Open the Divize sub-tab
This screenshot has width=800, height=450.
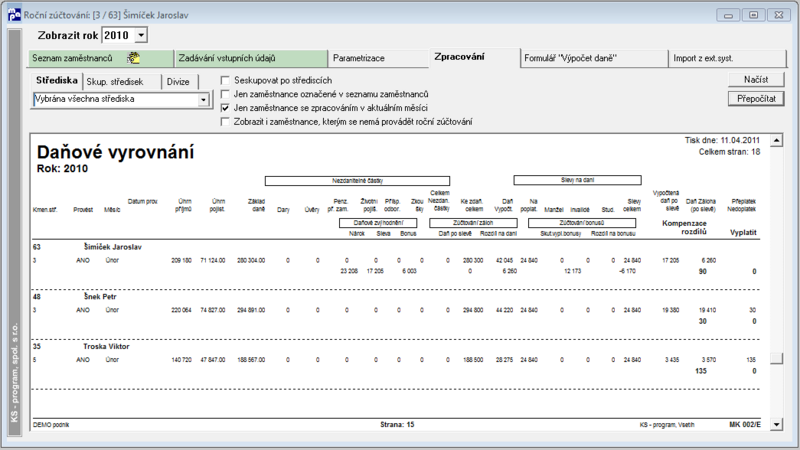[180, 82]
